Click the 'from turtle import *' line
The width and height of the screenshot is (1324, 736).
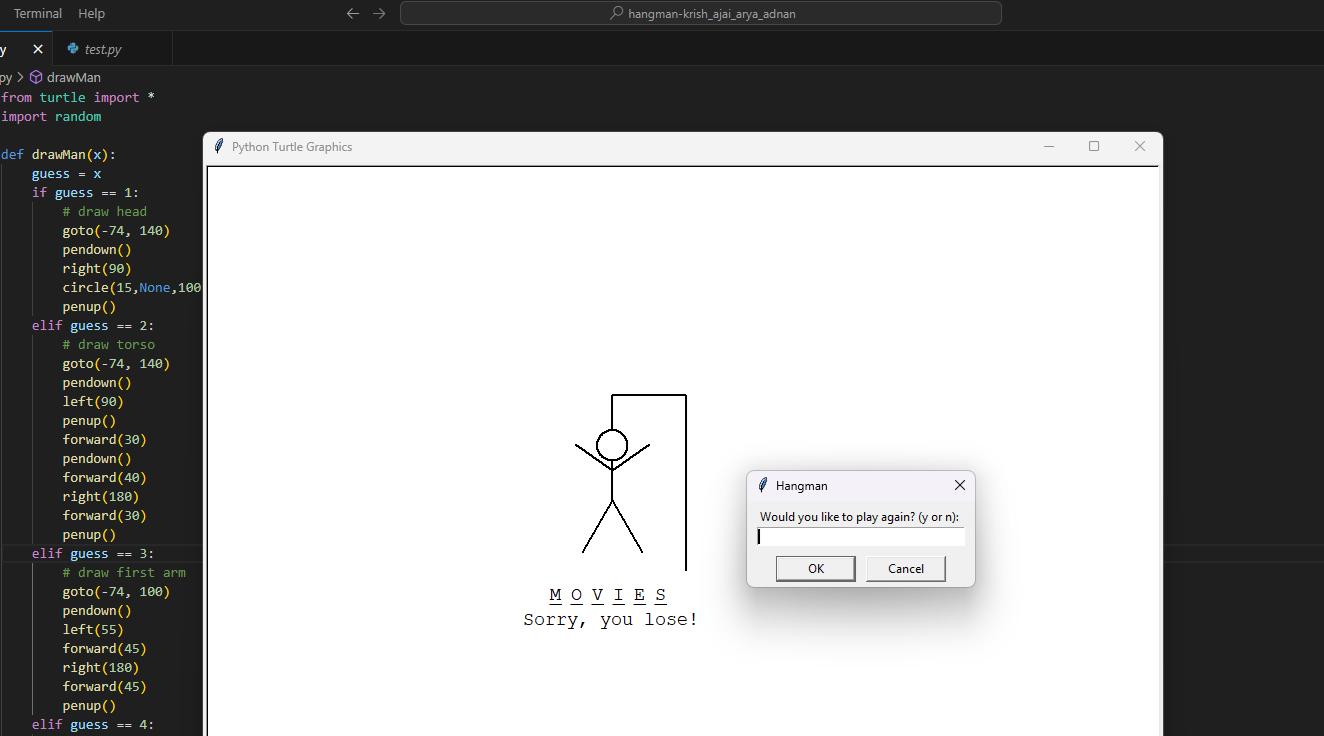tap(78, 97)
